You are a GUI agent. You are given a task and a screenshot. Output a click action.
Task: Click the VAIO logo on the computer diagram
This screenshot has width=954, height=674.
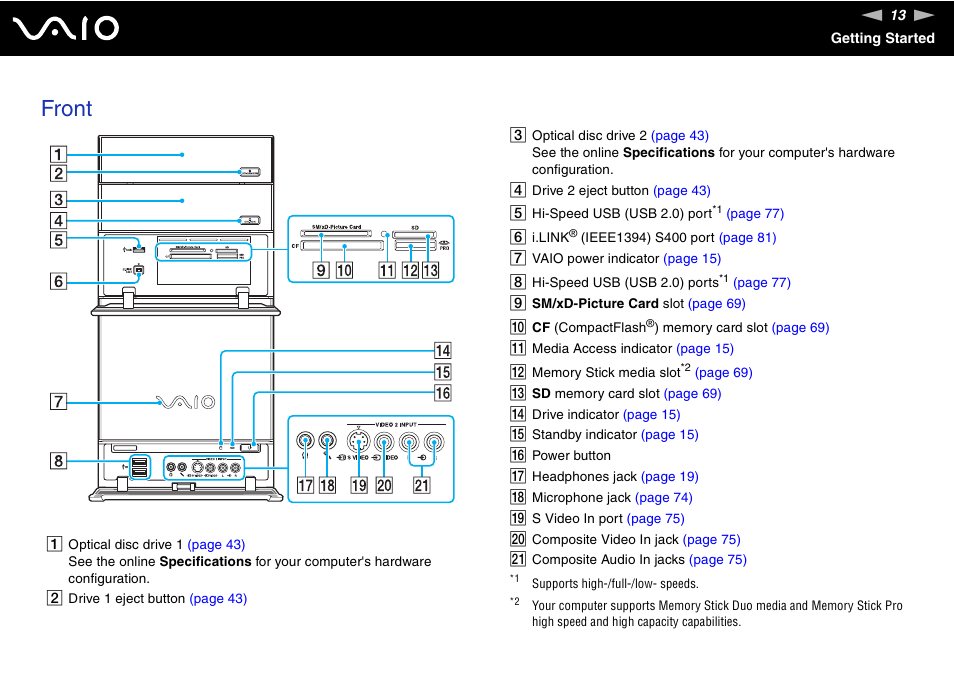tap(186, 402)
